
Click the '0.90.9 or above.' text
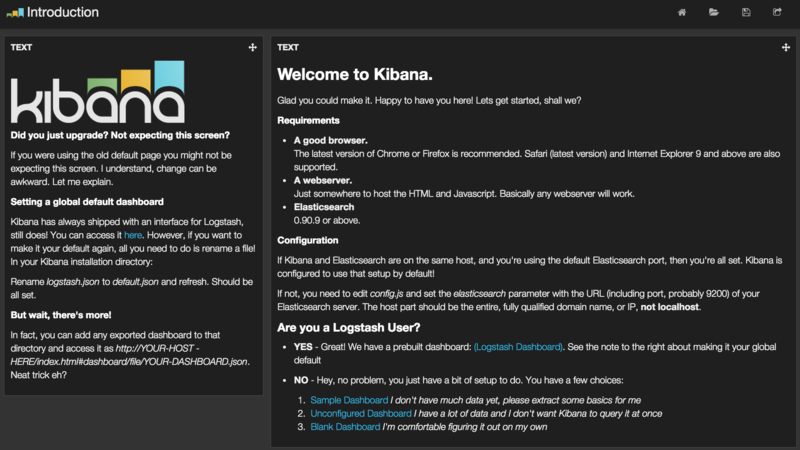click(327, 220)
